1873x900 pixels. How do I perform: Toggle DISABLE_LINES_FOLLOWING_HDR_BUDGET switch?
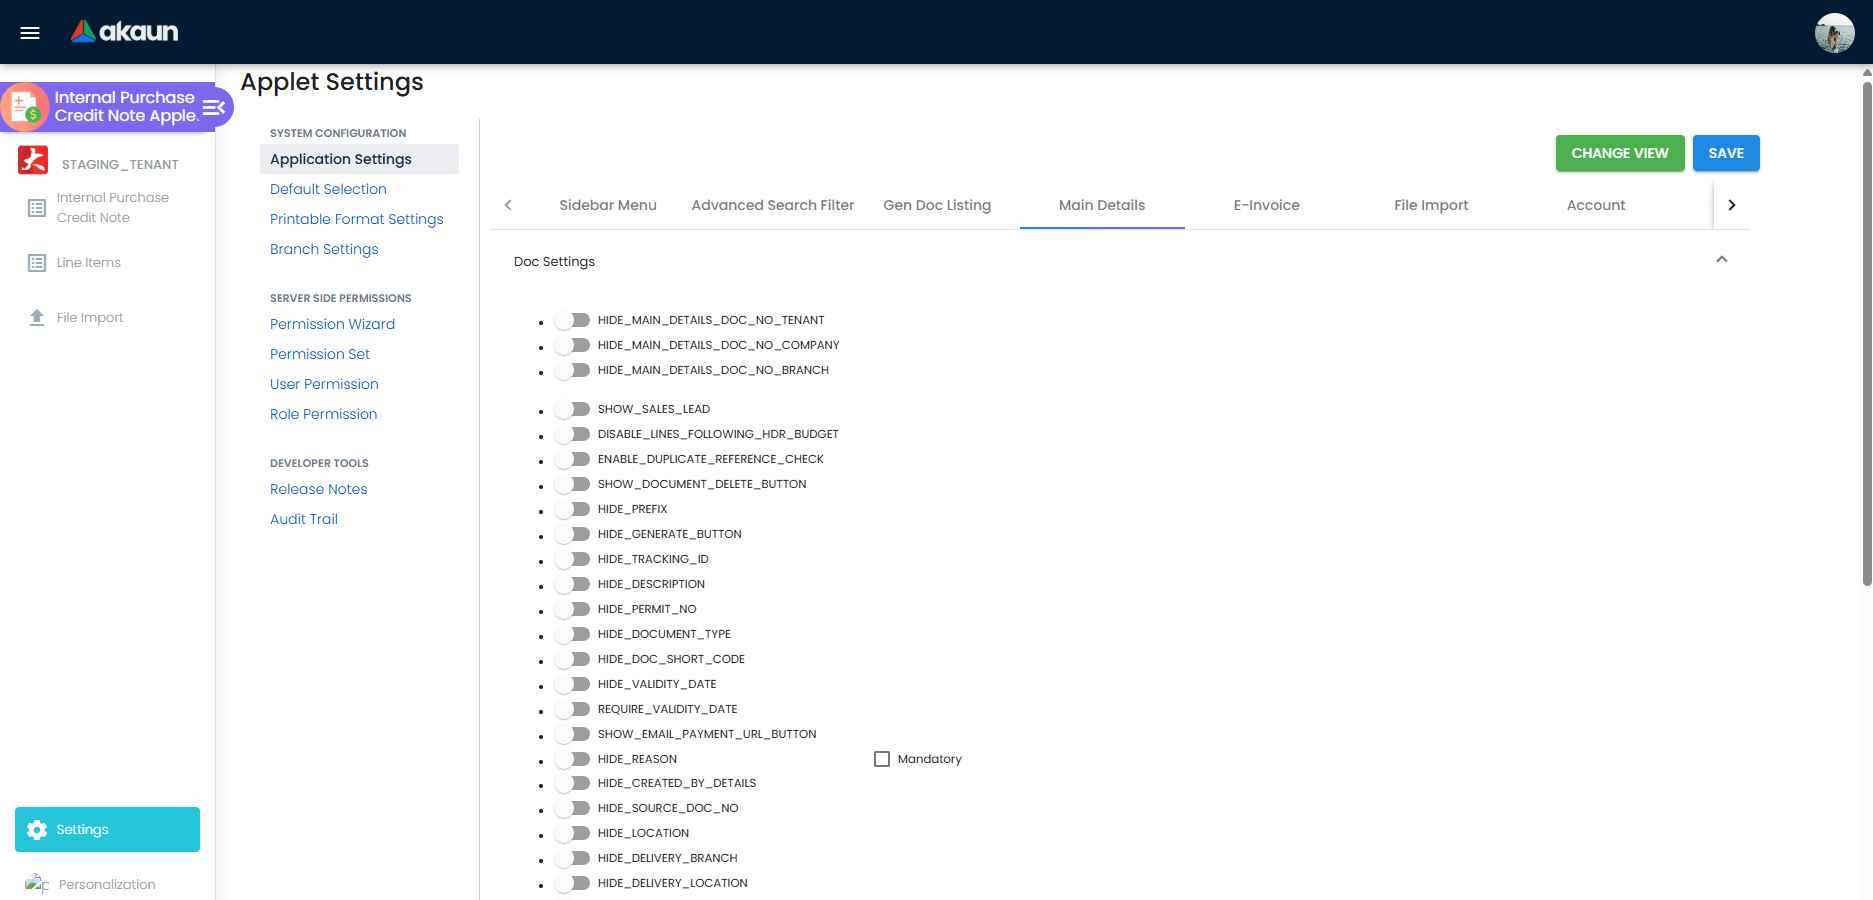point(573,434)
